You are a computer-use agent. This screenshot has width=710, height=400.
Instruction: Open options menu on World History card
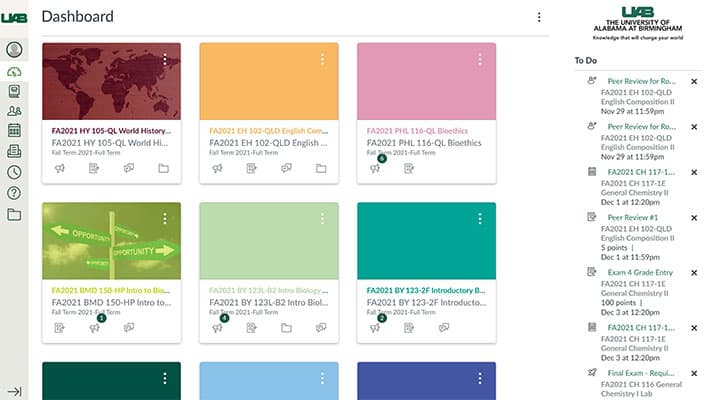click(x=165, y=59)
